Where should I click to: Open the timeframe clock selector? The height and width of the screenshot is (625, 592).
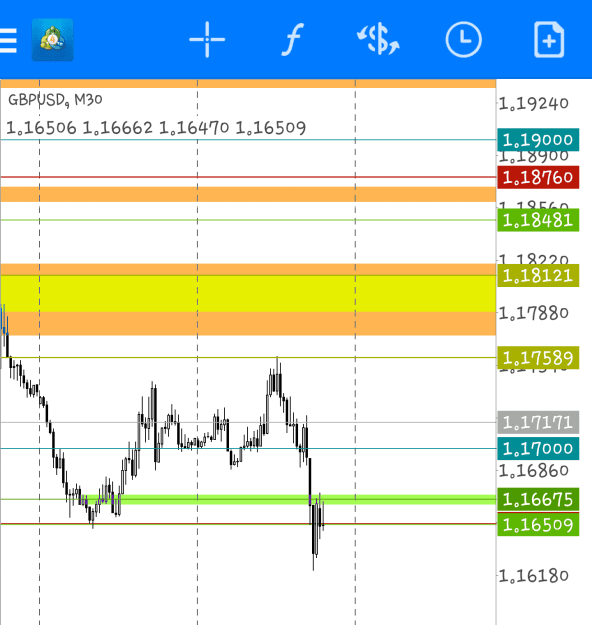pyautogui.click(x=463, y=40)
